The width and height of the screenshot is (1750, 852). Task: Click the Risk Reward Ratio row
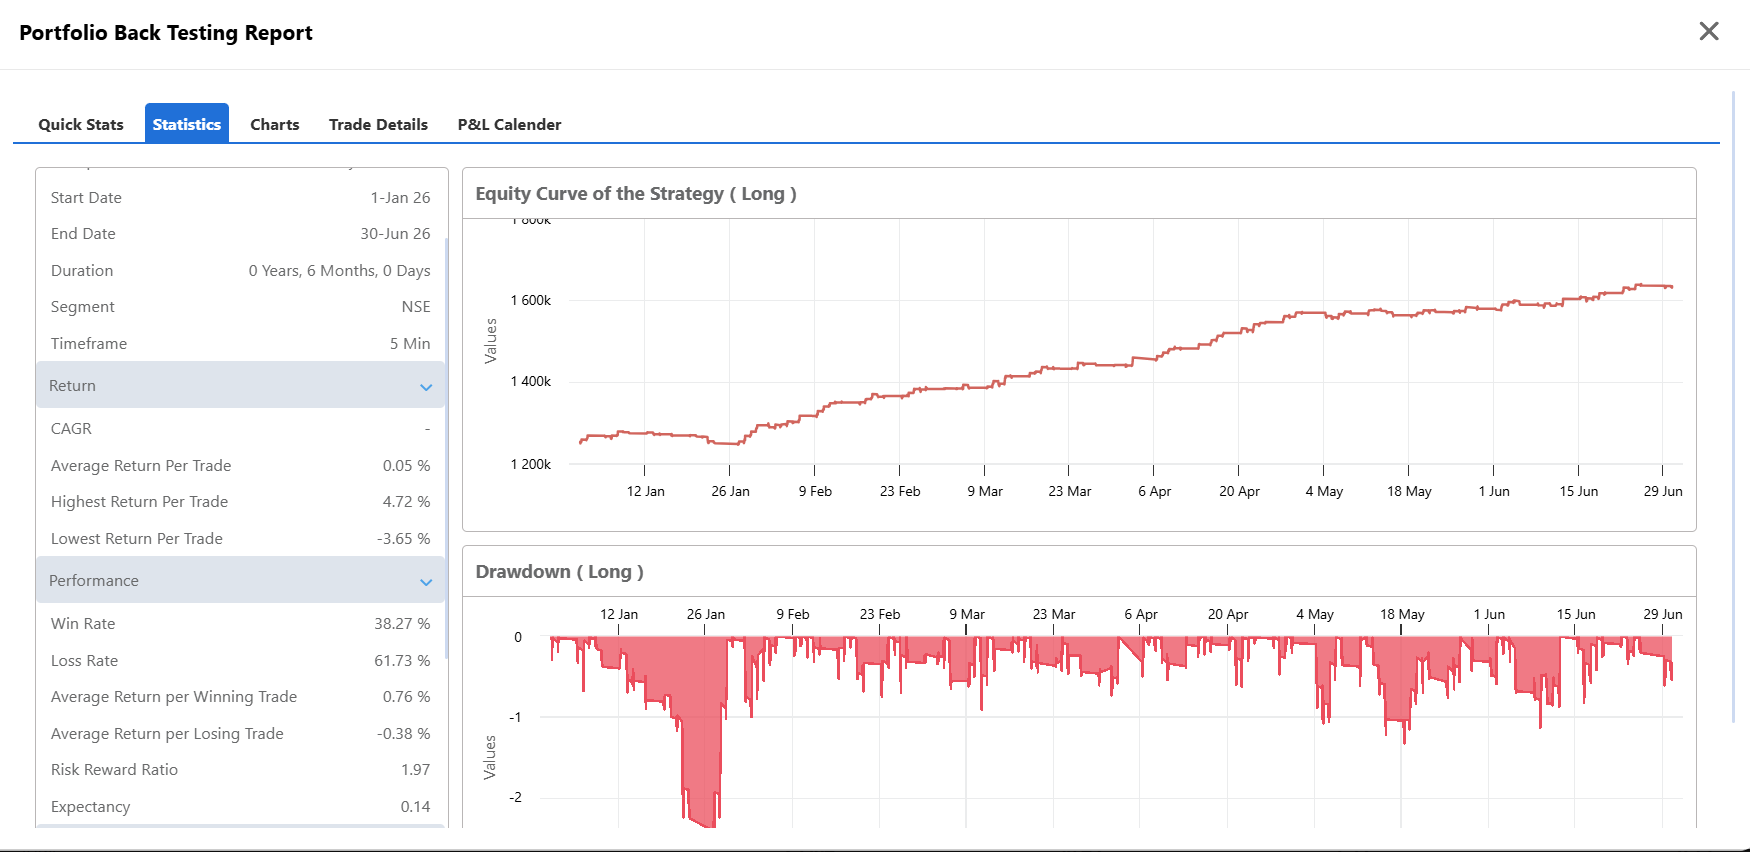point(240,769)
